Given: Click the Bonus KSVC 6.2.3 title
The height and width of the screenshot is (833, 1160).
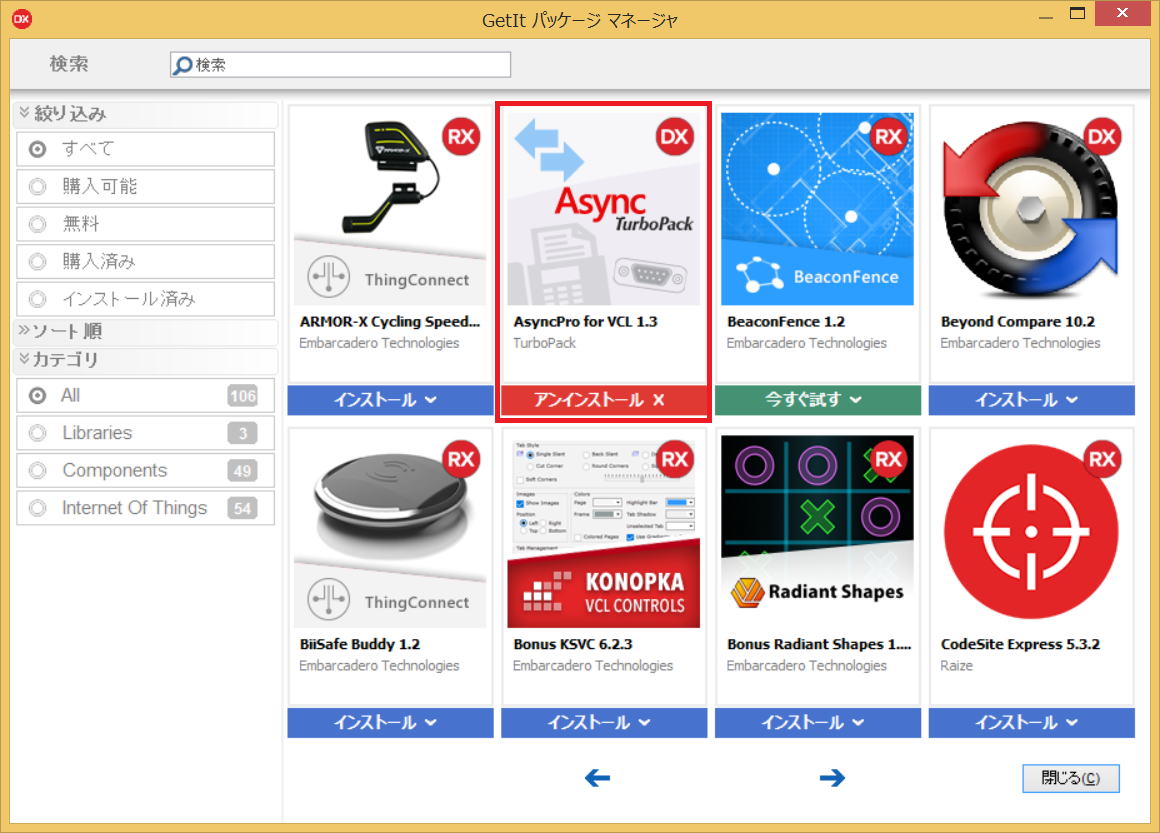Looking at the screenshot, I should pos(573,644).
